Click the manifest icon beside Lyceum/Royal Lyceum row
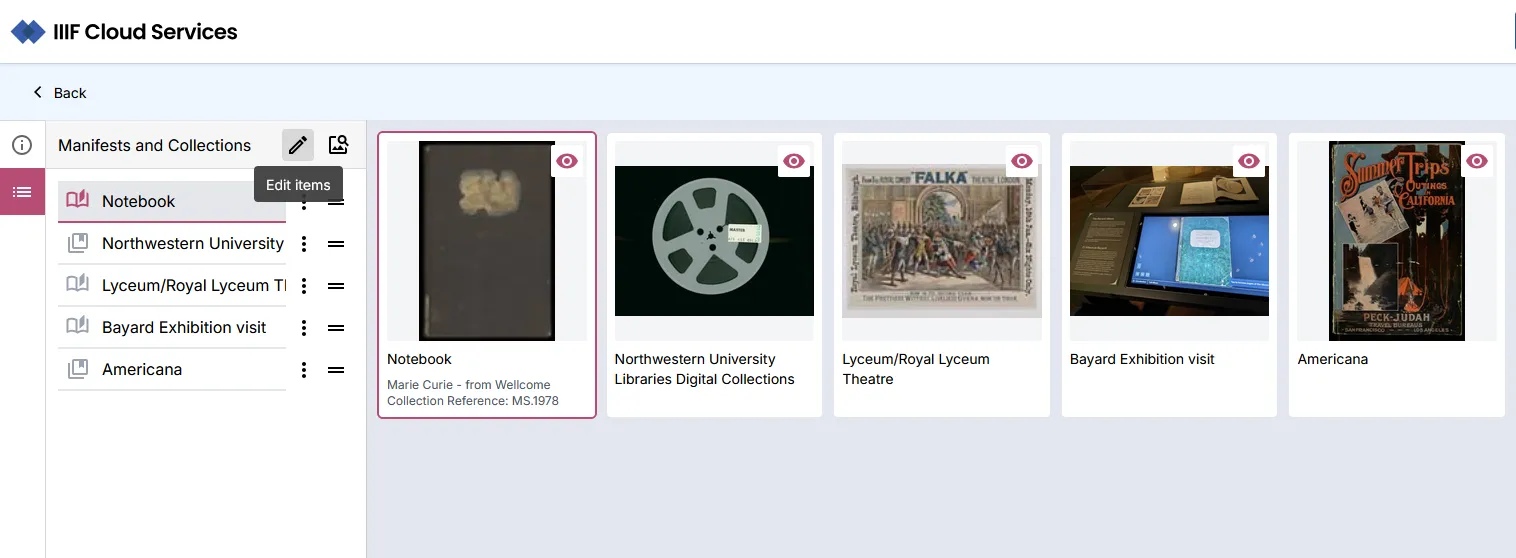 (x=77, y=285)
